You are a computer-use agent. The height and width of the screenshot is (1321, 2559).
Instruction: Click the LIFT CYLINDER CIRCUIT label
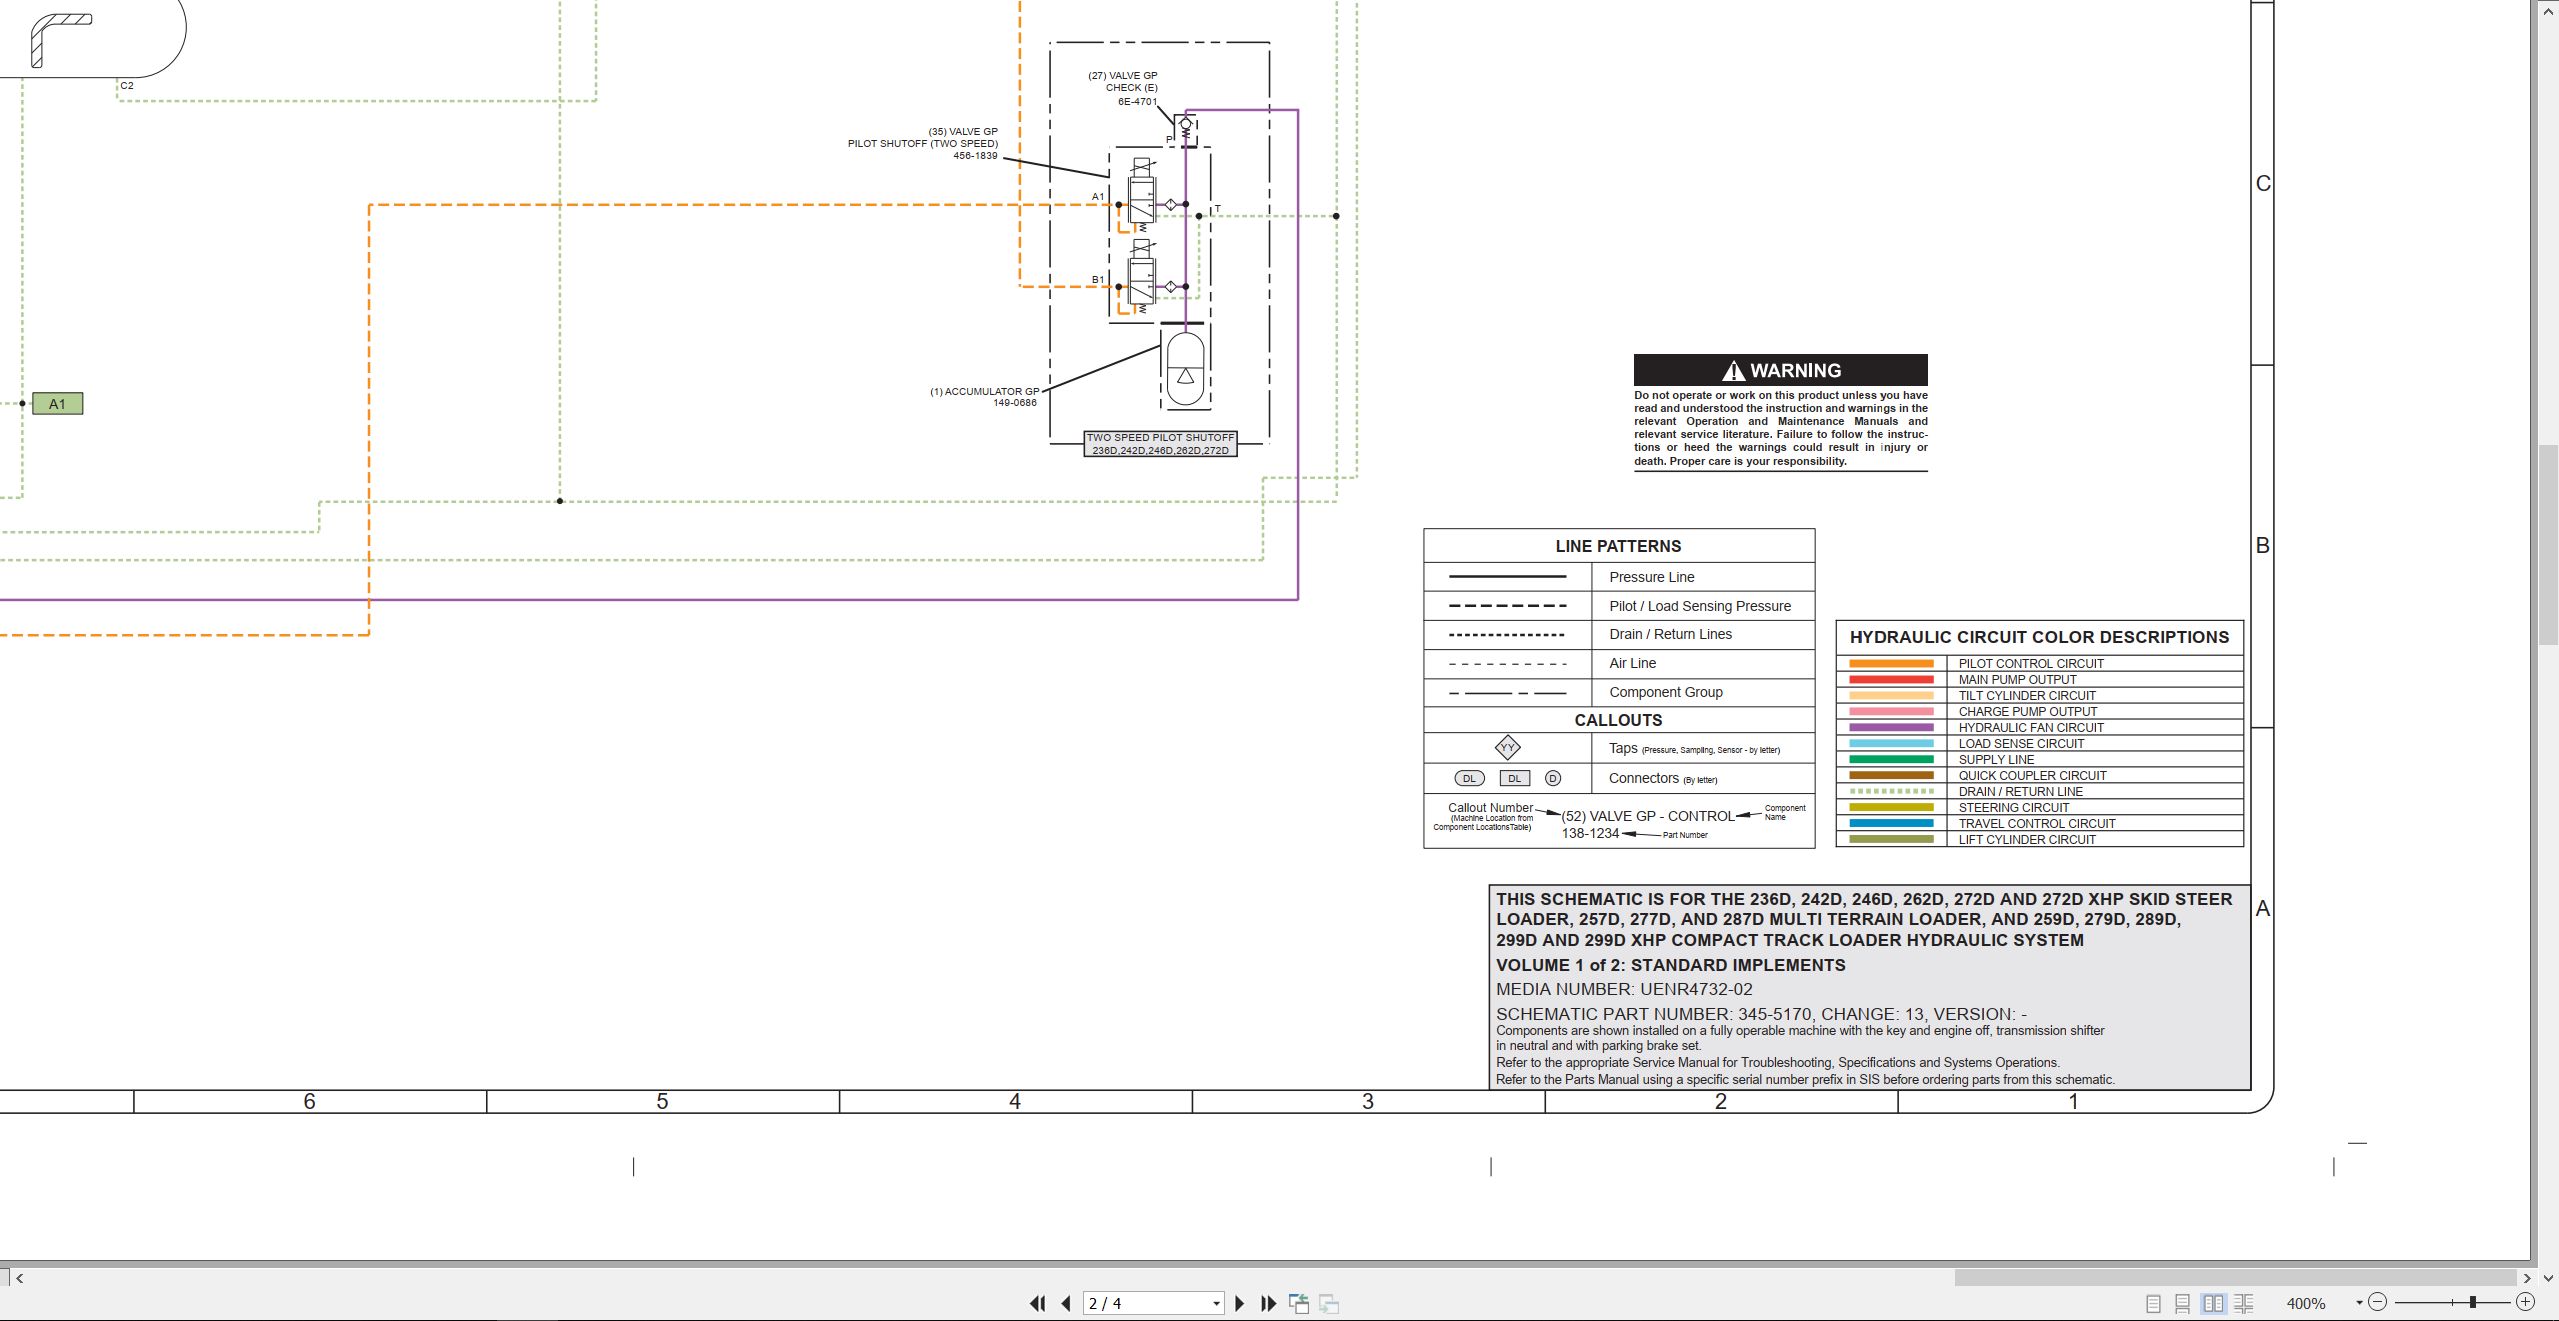(x=2027, y=840)
